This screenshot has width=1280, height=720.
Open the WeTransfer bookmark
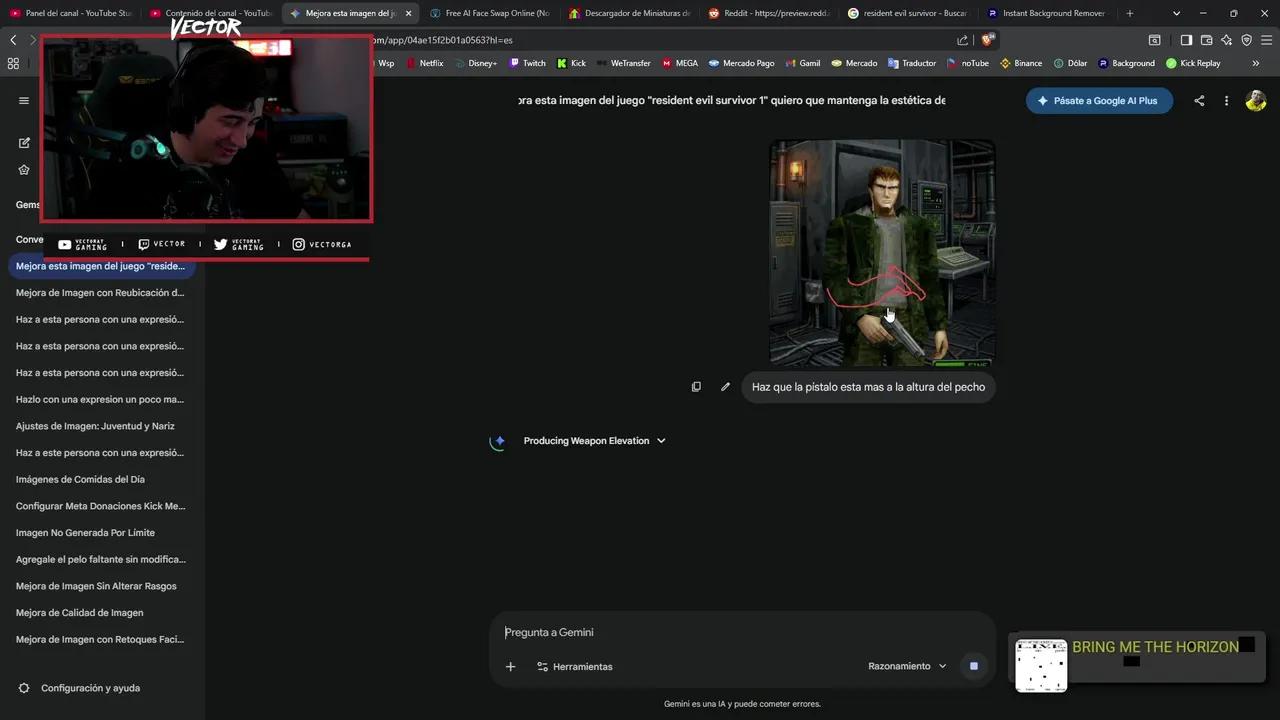[624, 63]
